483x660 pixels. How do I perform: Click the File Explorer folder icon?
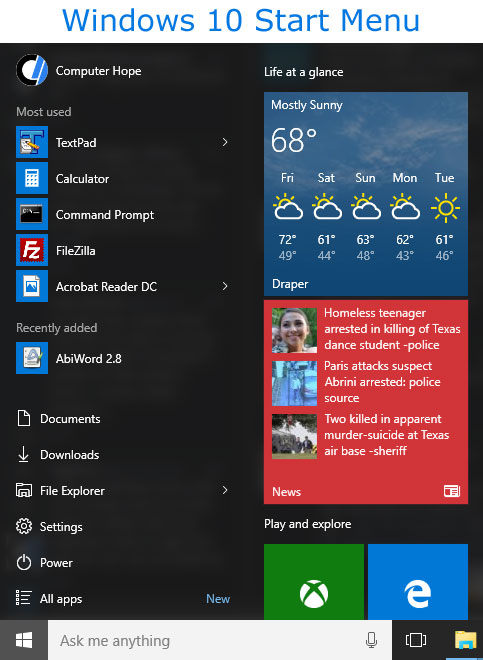pyautogui.click(x=24, y=490)
